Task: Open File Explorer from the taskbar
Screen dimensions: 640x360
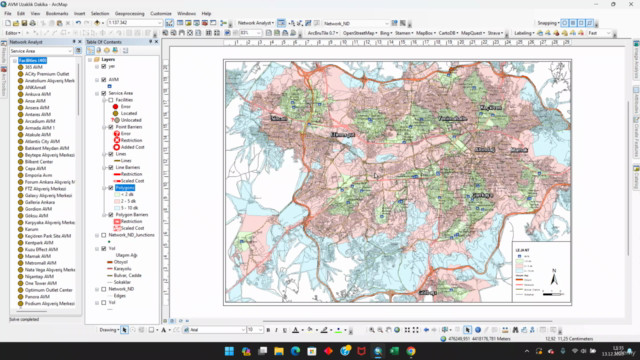Action: (x=279, y=351)
